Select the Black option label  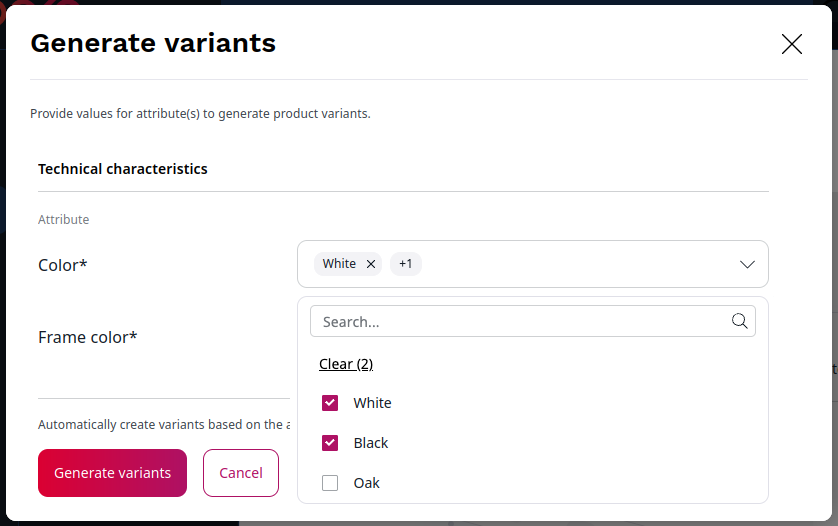371,443
